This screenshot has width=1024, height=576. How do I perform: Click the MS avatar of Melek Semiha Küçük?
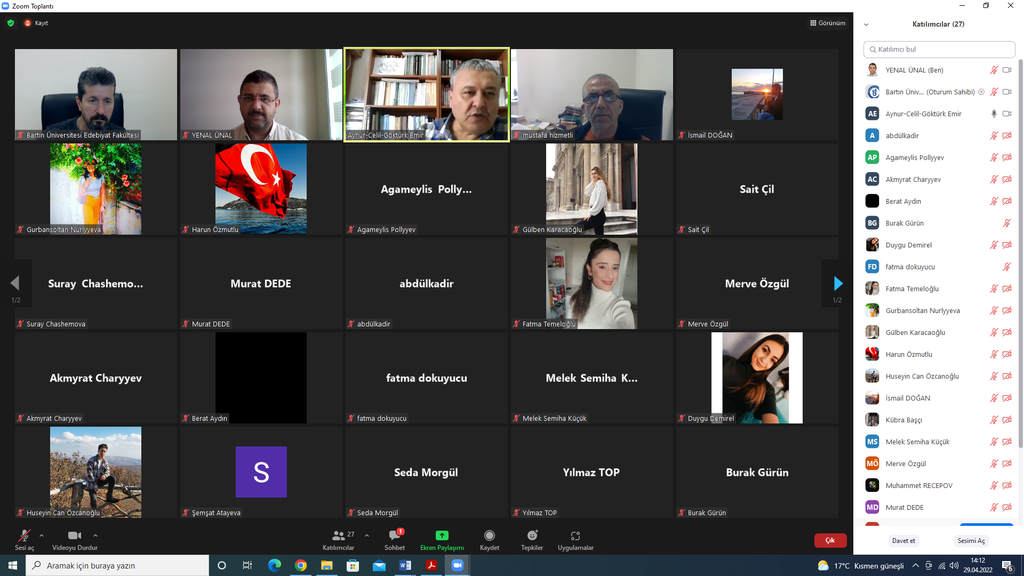[x=872, y=442]
